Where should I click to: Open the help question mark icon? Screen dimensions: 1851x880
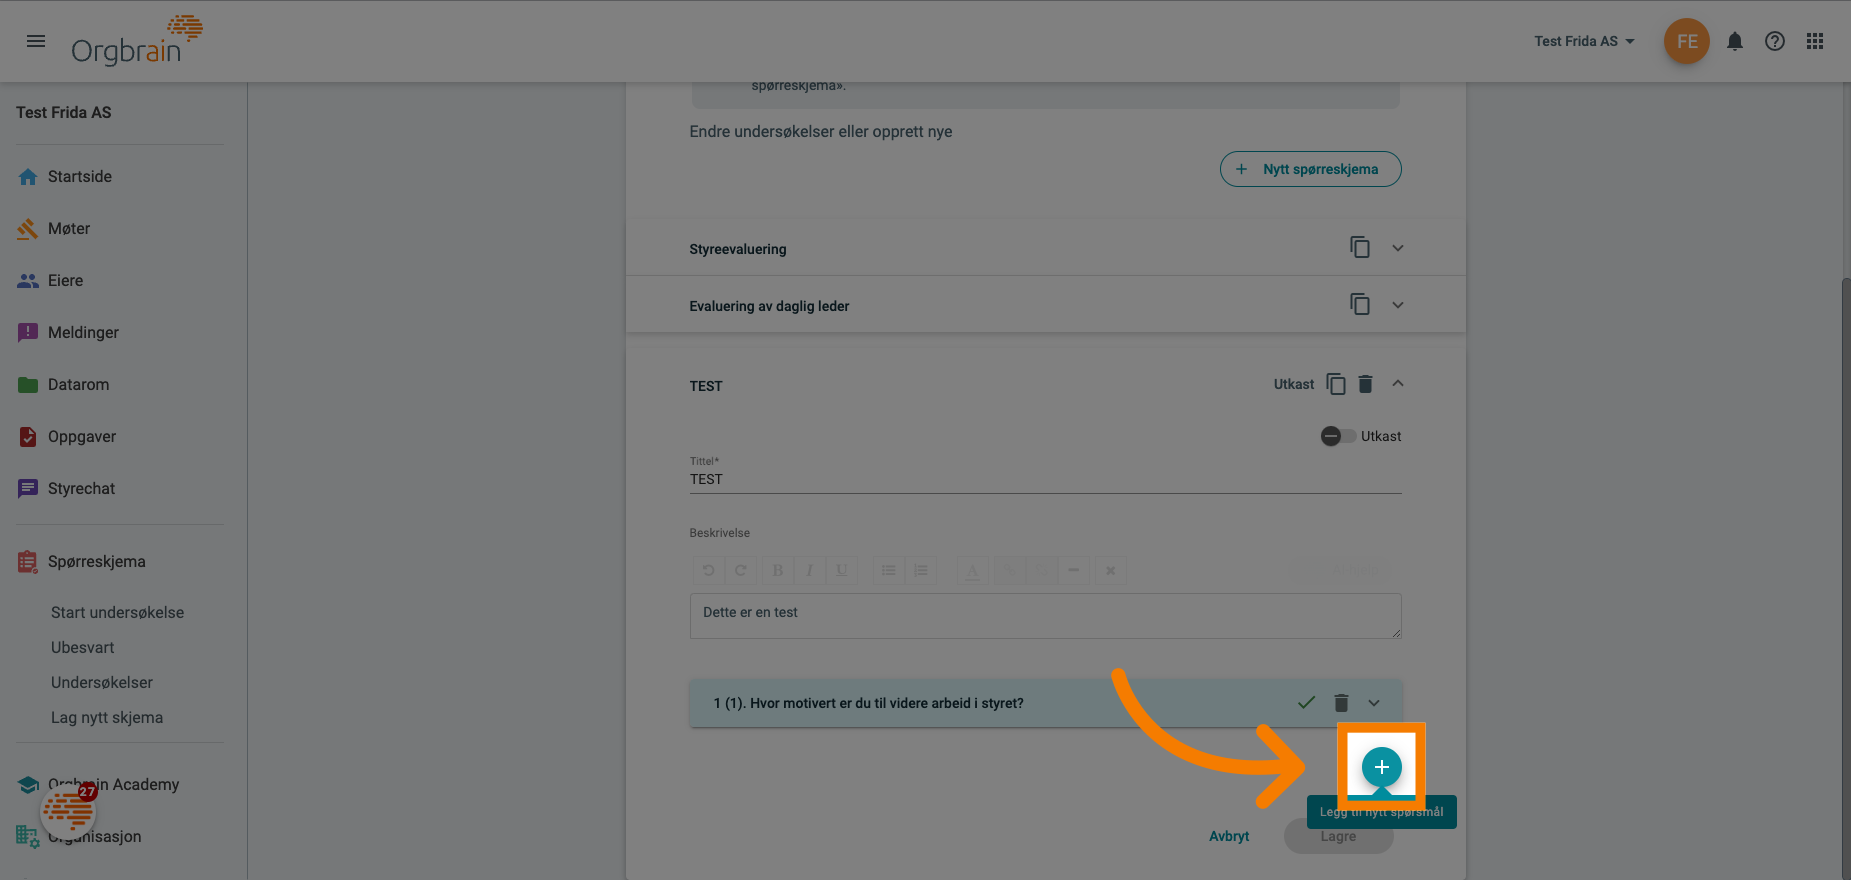(x=1775, y=41)
